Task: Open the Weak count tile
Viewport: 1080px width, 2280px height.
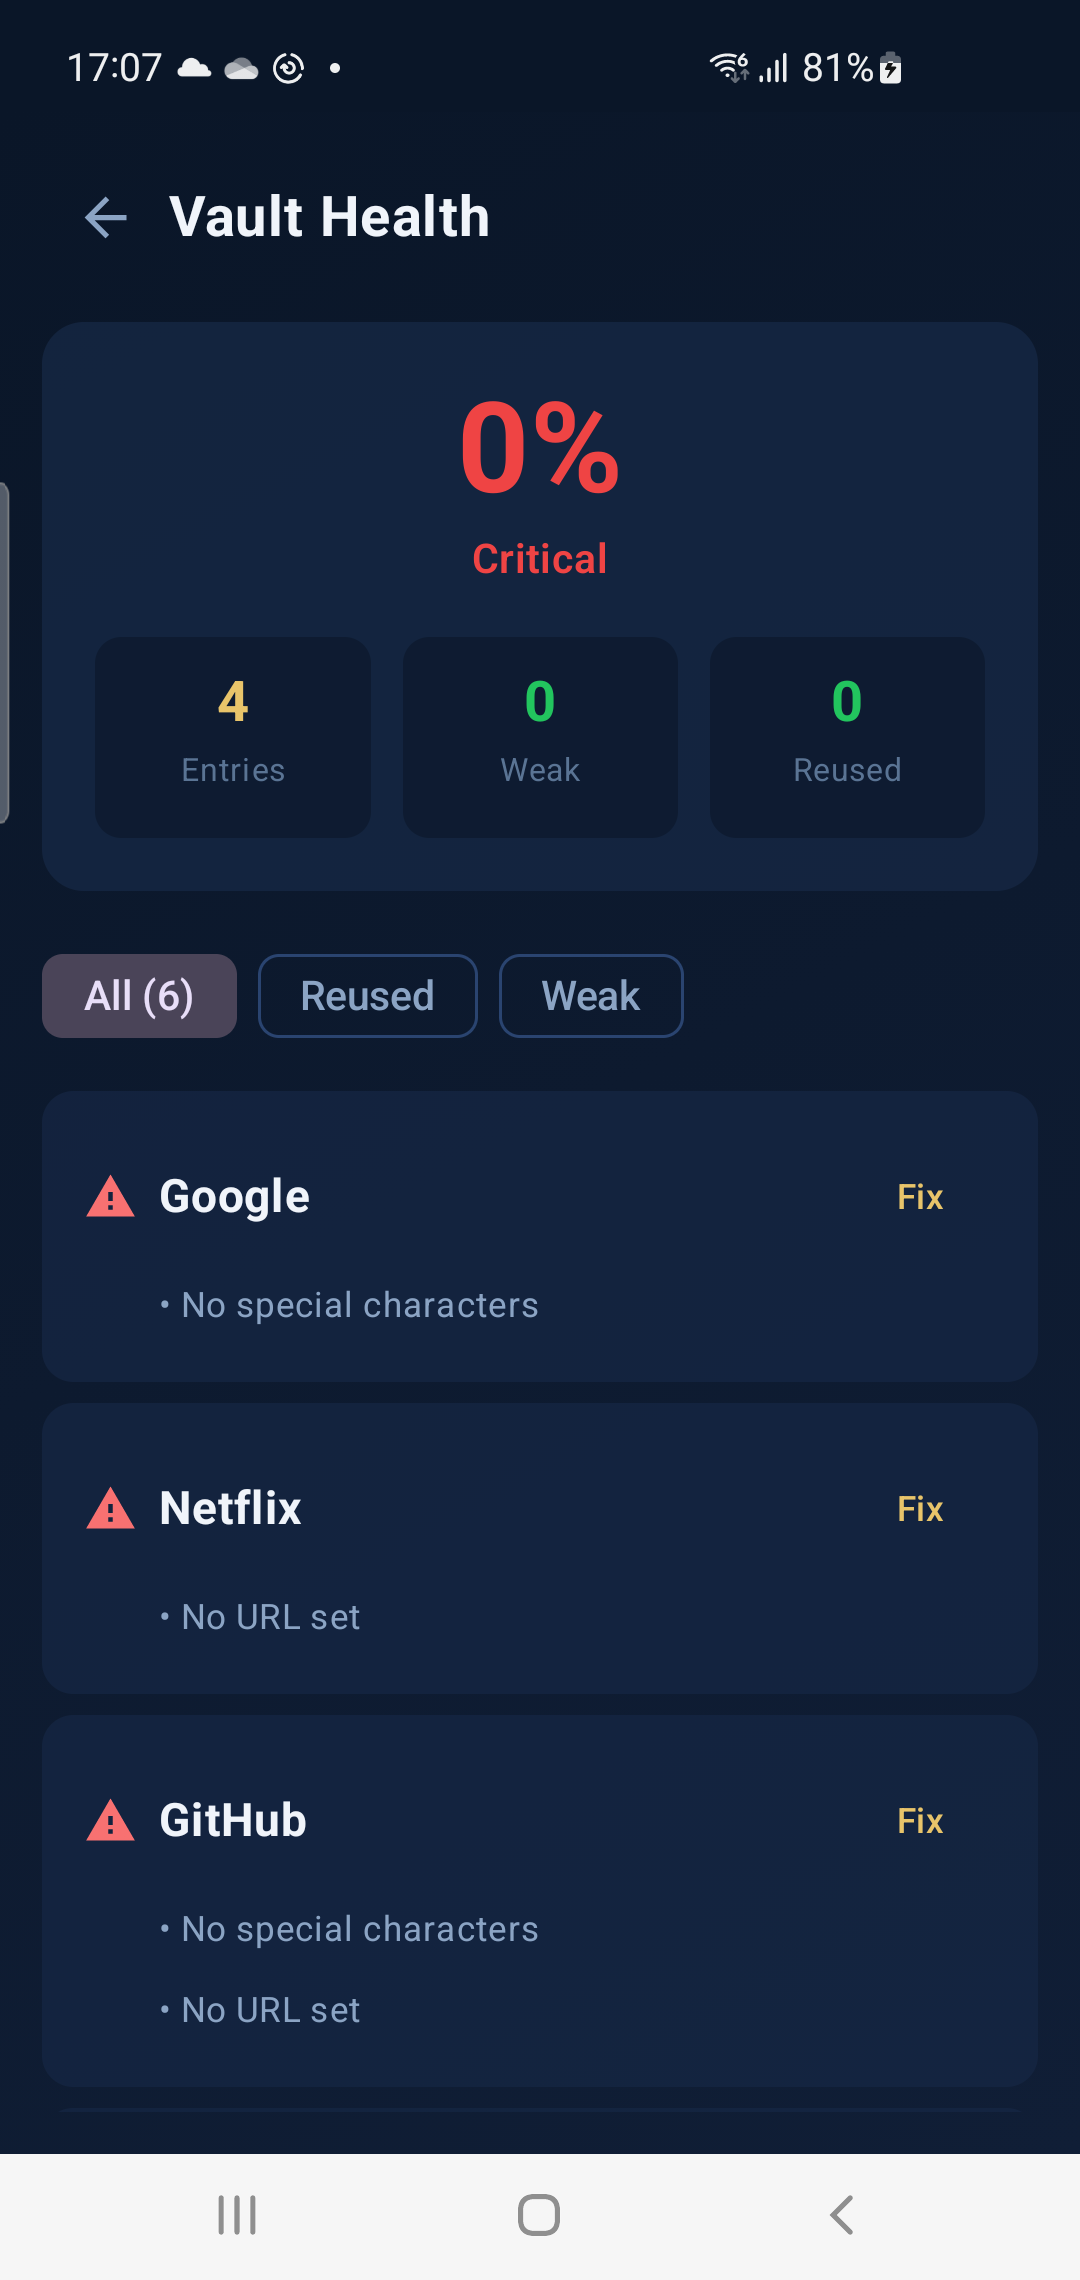Action: [540, 737]
